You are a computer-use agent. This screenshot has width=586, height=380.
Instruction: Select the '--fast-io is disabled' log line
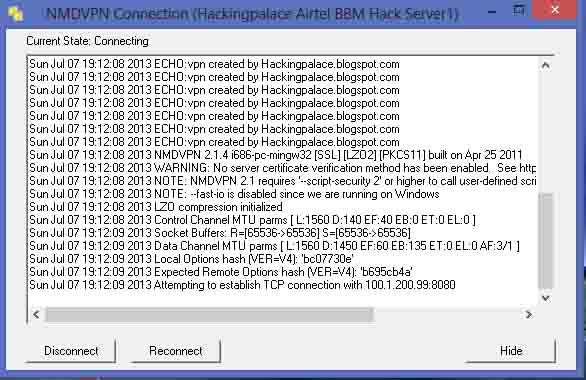(x=234, y=194)
